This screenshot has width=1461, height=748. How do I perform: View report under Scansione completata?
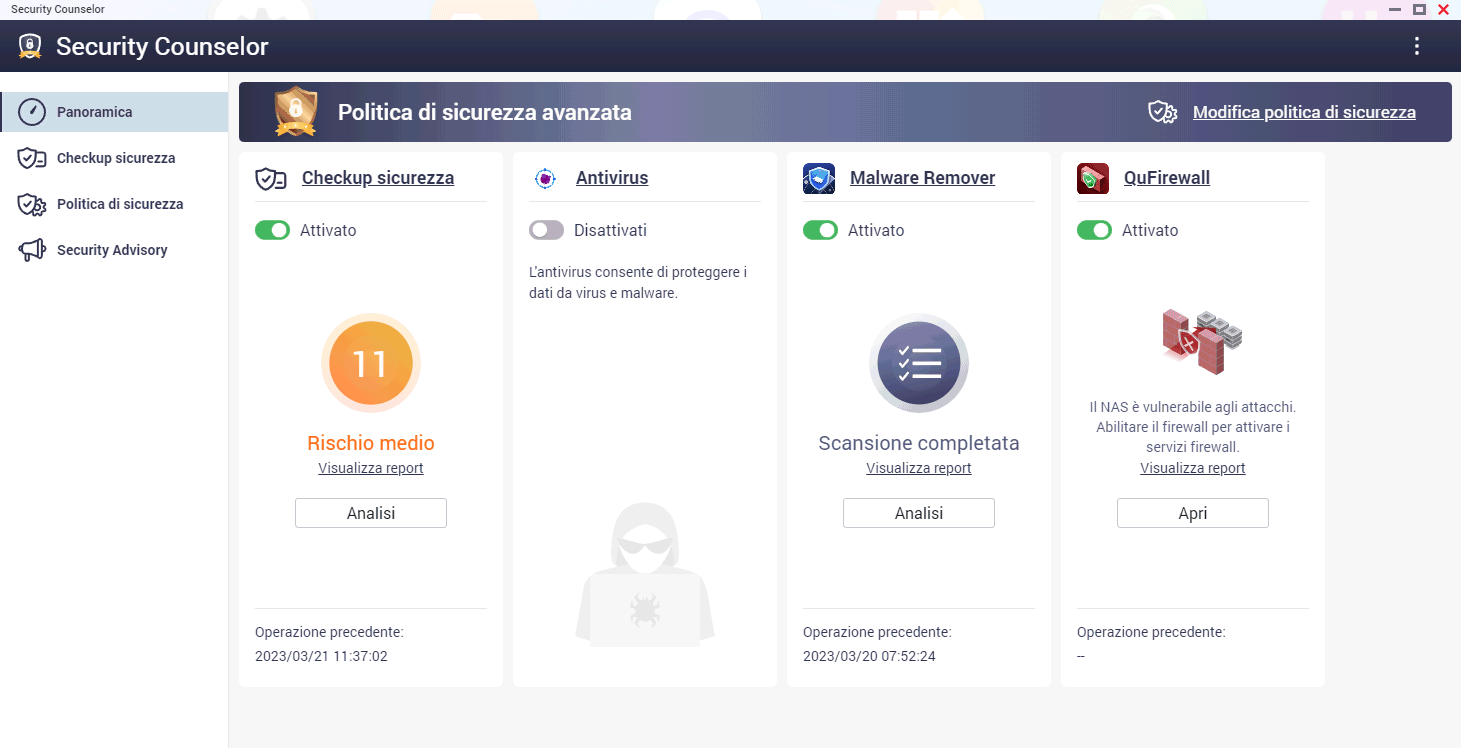point(919,468)
